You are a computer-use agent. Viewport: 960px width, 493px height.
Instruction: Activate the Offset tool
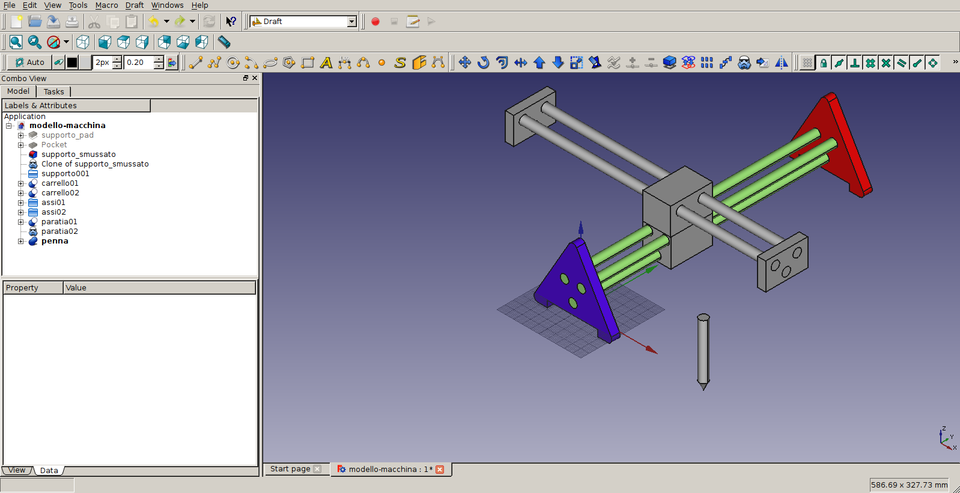(x=502, y=62)
